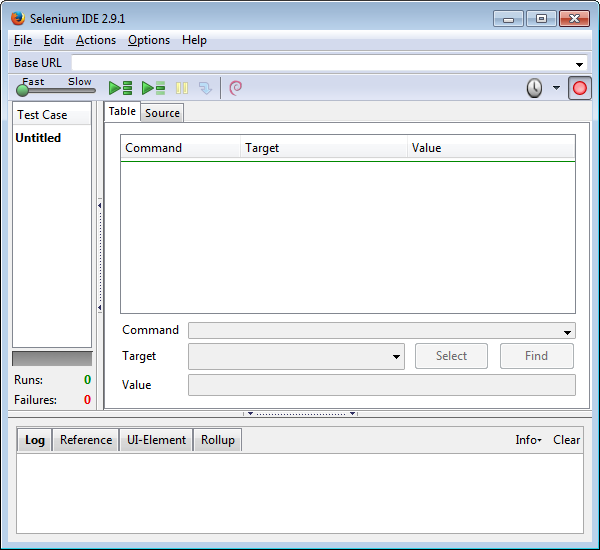This screenshot has width=600, height=550.
Task: Collapse the test case side pane splitter
Action: click(100, 256)
